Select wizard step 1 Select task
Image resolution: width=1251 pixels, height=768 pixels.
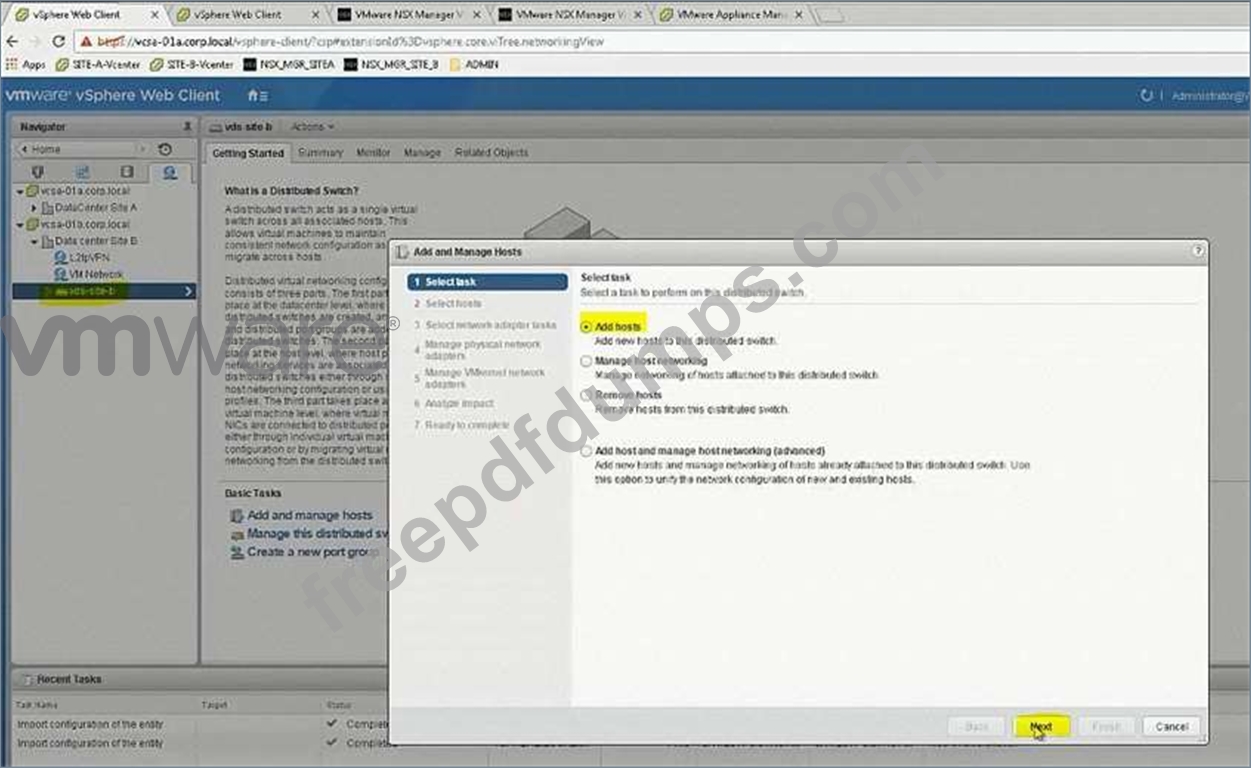click(487, 282)
